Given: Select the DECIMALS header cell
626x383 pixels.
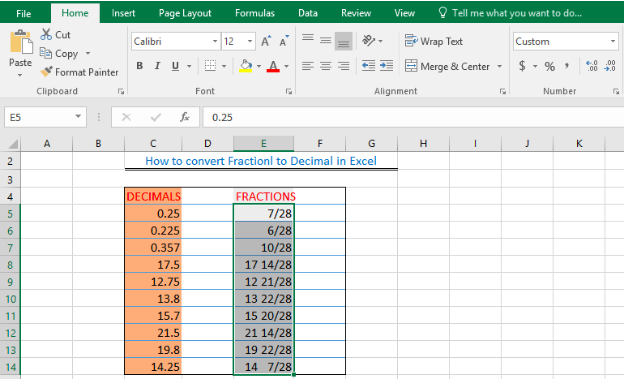Looking at the screenshot, I should click(x=153, y=196).
